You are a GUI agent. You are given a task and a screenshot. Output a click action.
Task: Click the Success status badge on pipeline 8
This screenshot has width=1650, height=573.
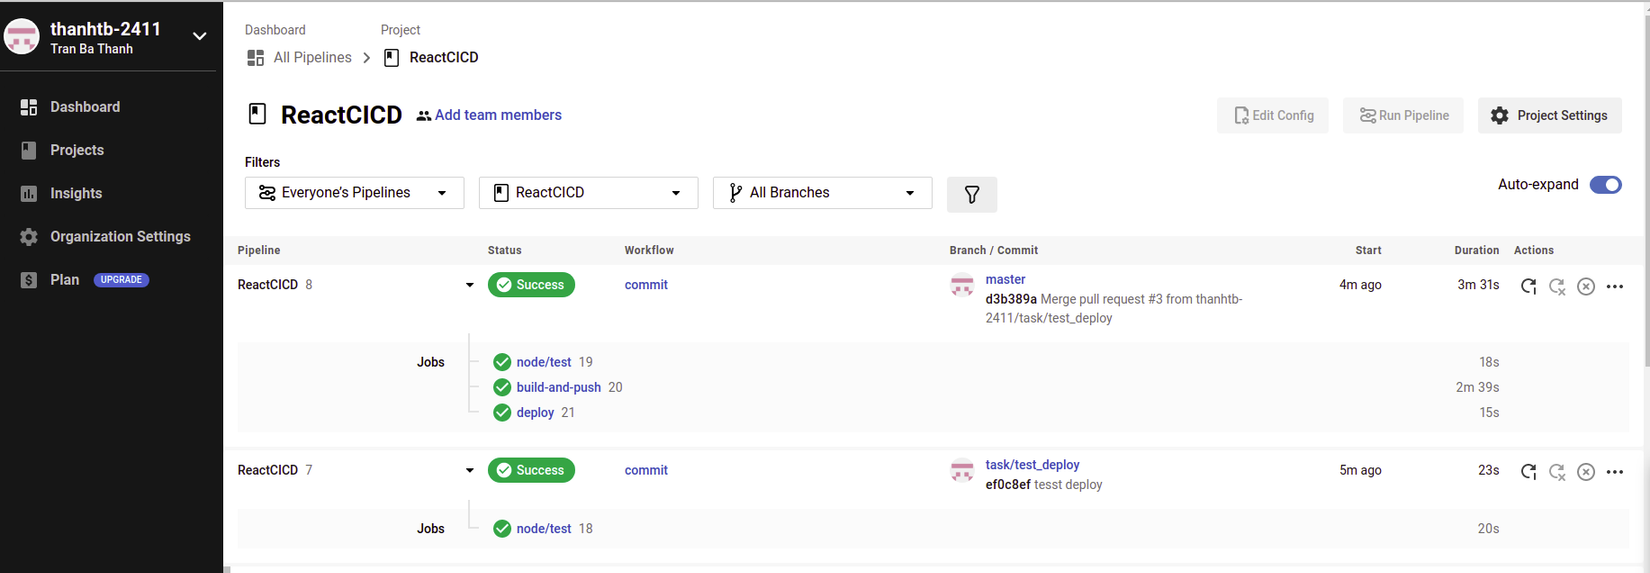pos(531,285)
